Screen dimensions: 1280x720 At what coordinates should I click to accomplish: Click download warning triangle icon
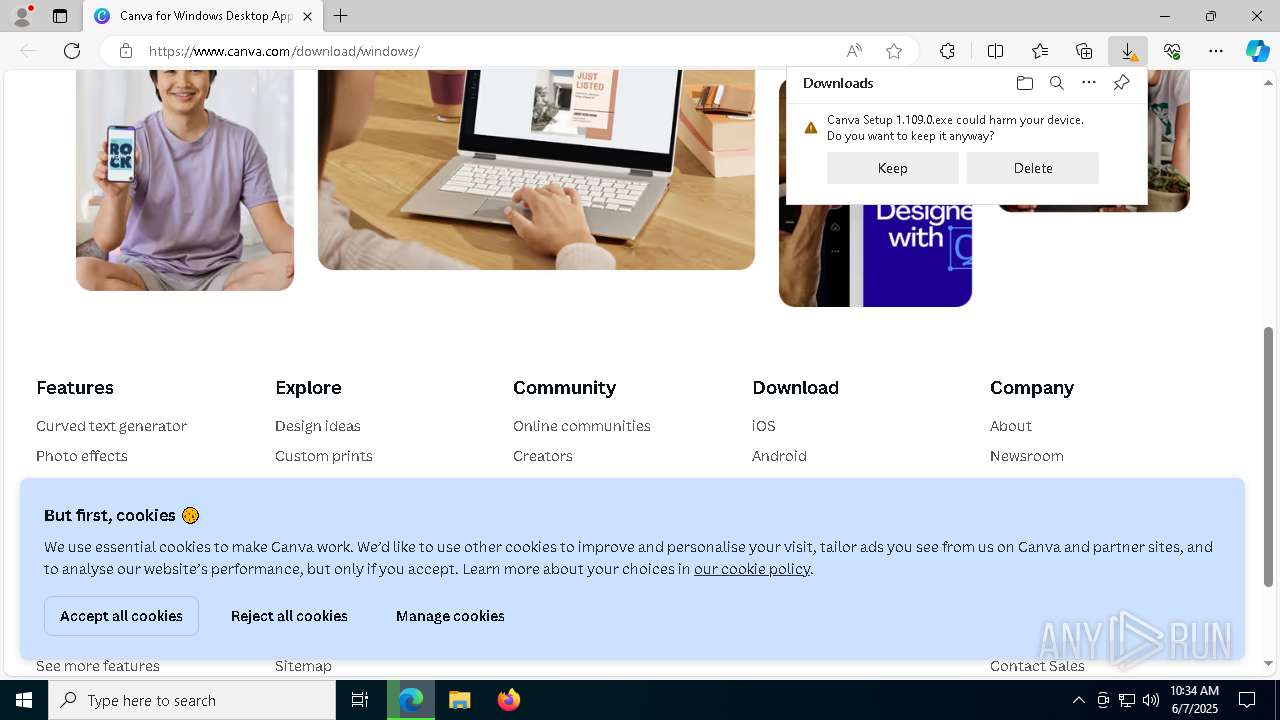pos(811,128)
